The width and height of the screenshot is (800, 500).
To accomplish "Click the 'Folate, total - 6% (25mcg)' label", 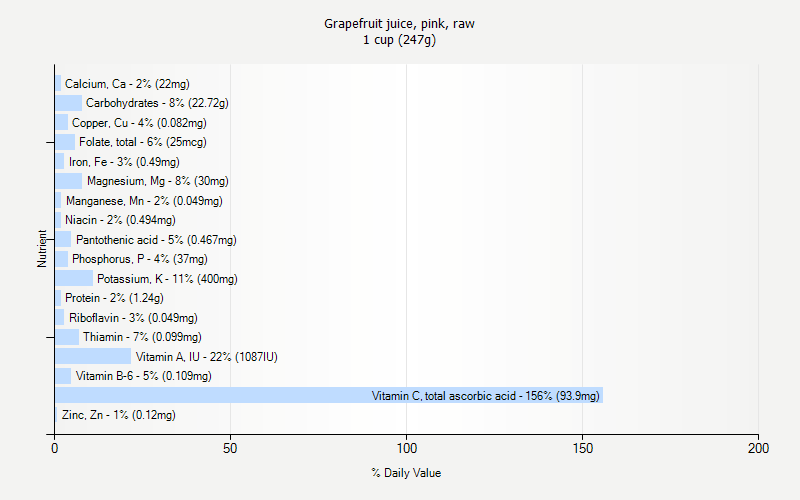I will tap(143, 142).
